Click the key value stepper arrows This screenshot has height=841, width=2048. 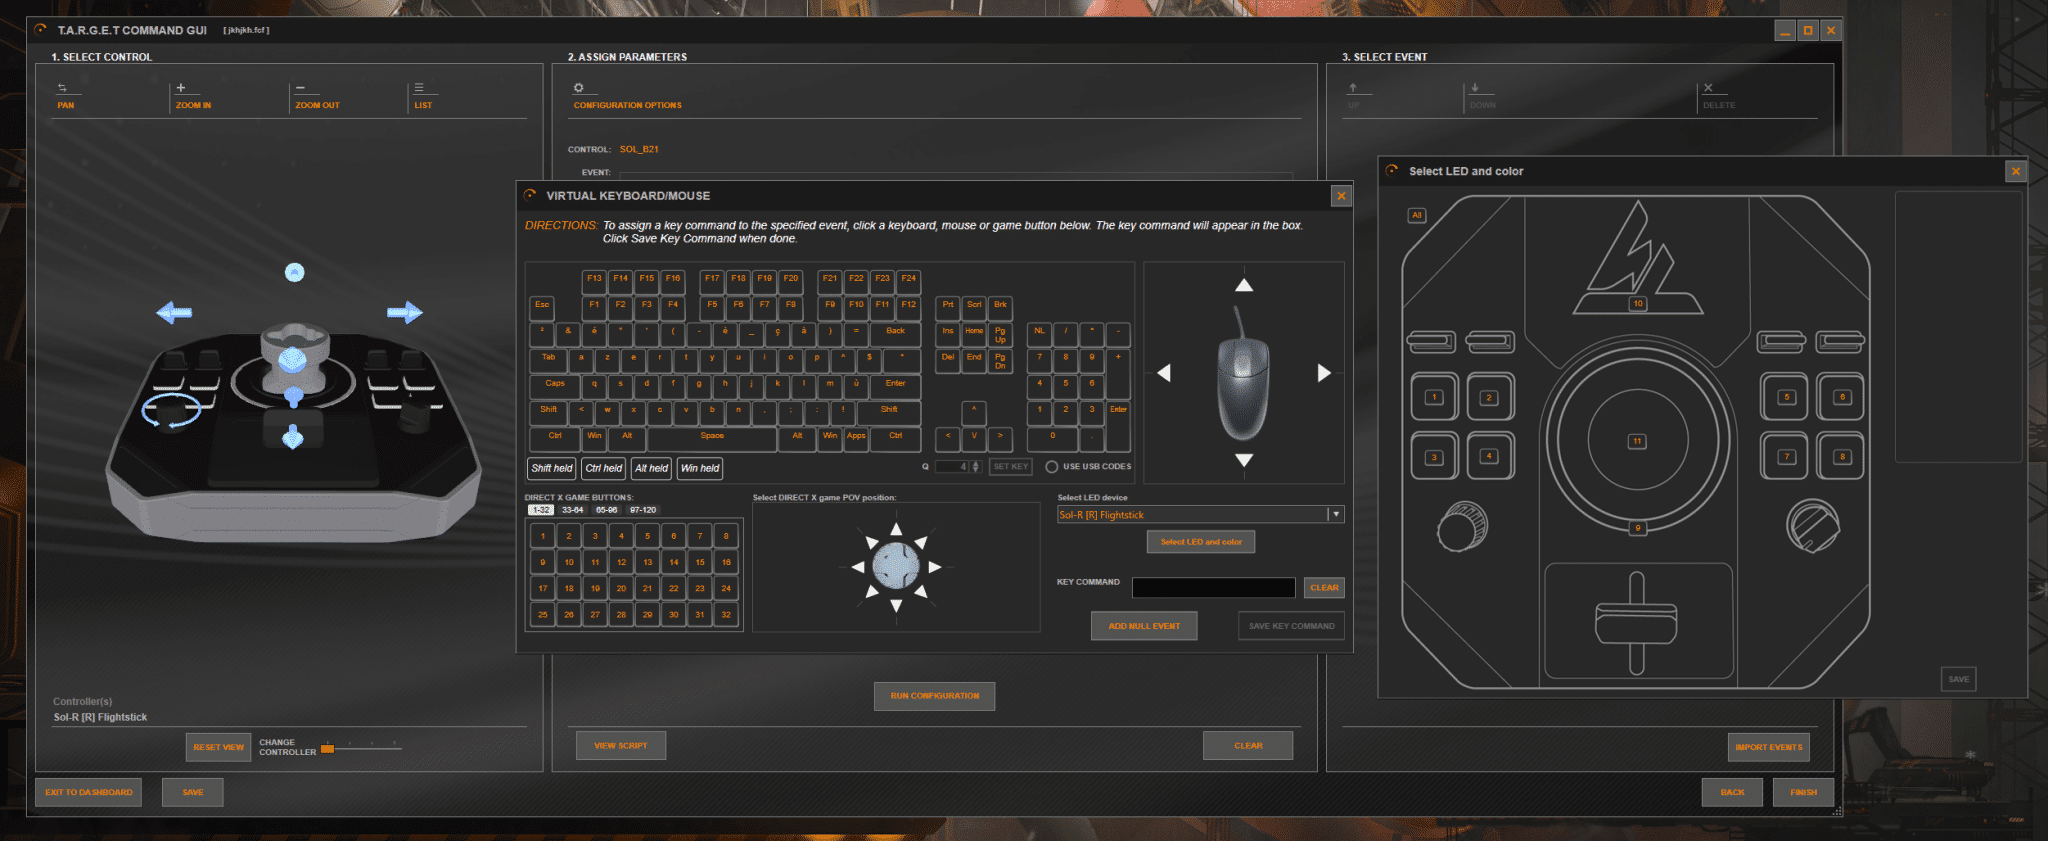(x=976, y=467)
